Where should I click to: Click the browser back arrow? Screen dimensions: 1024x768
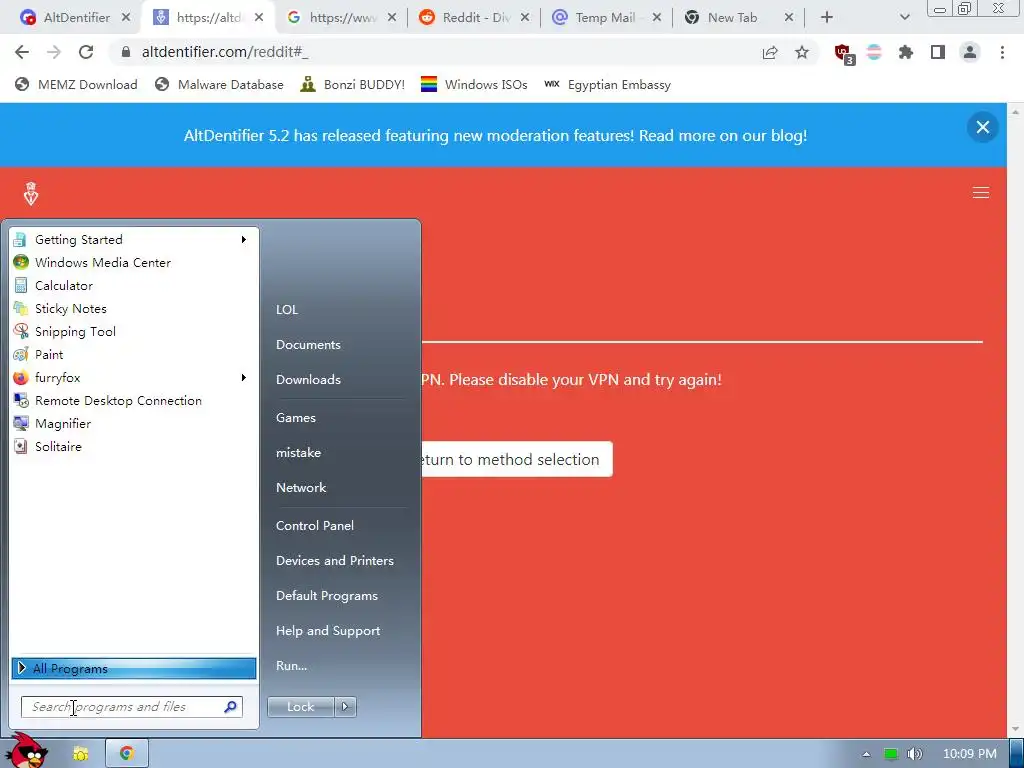pos(22,52)
